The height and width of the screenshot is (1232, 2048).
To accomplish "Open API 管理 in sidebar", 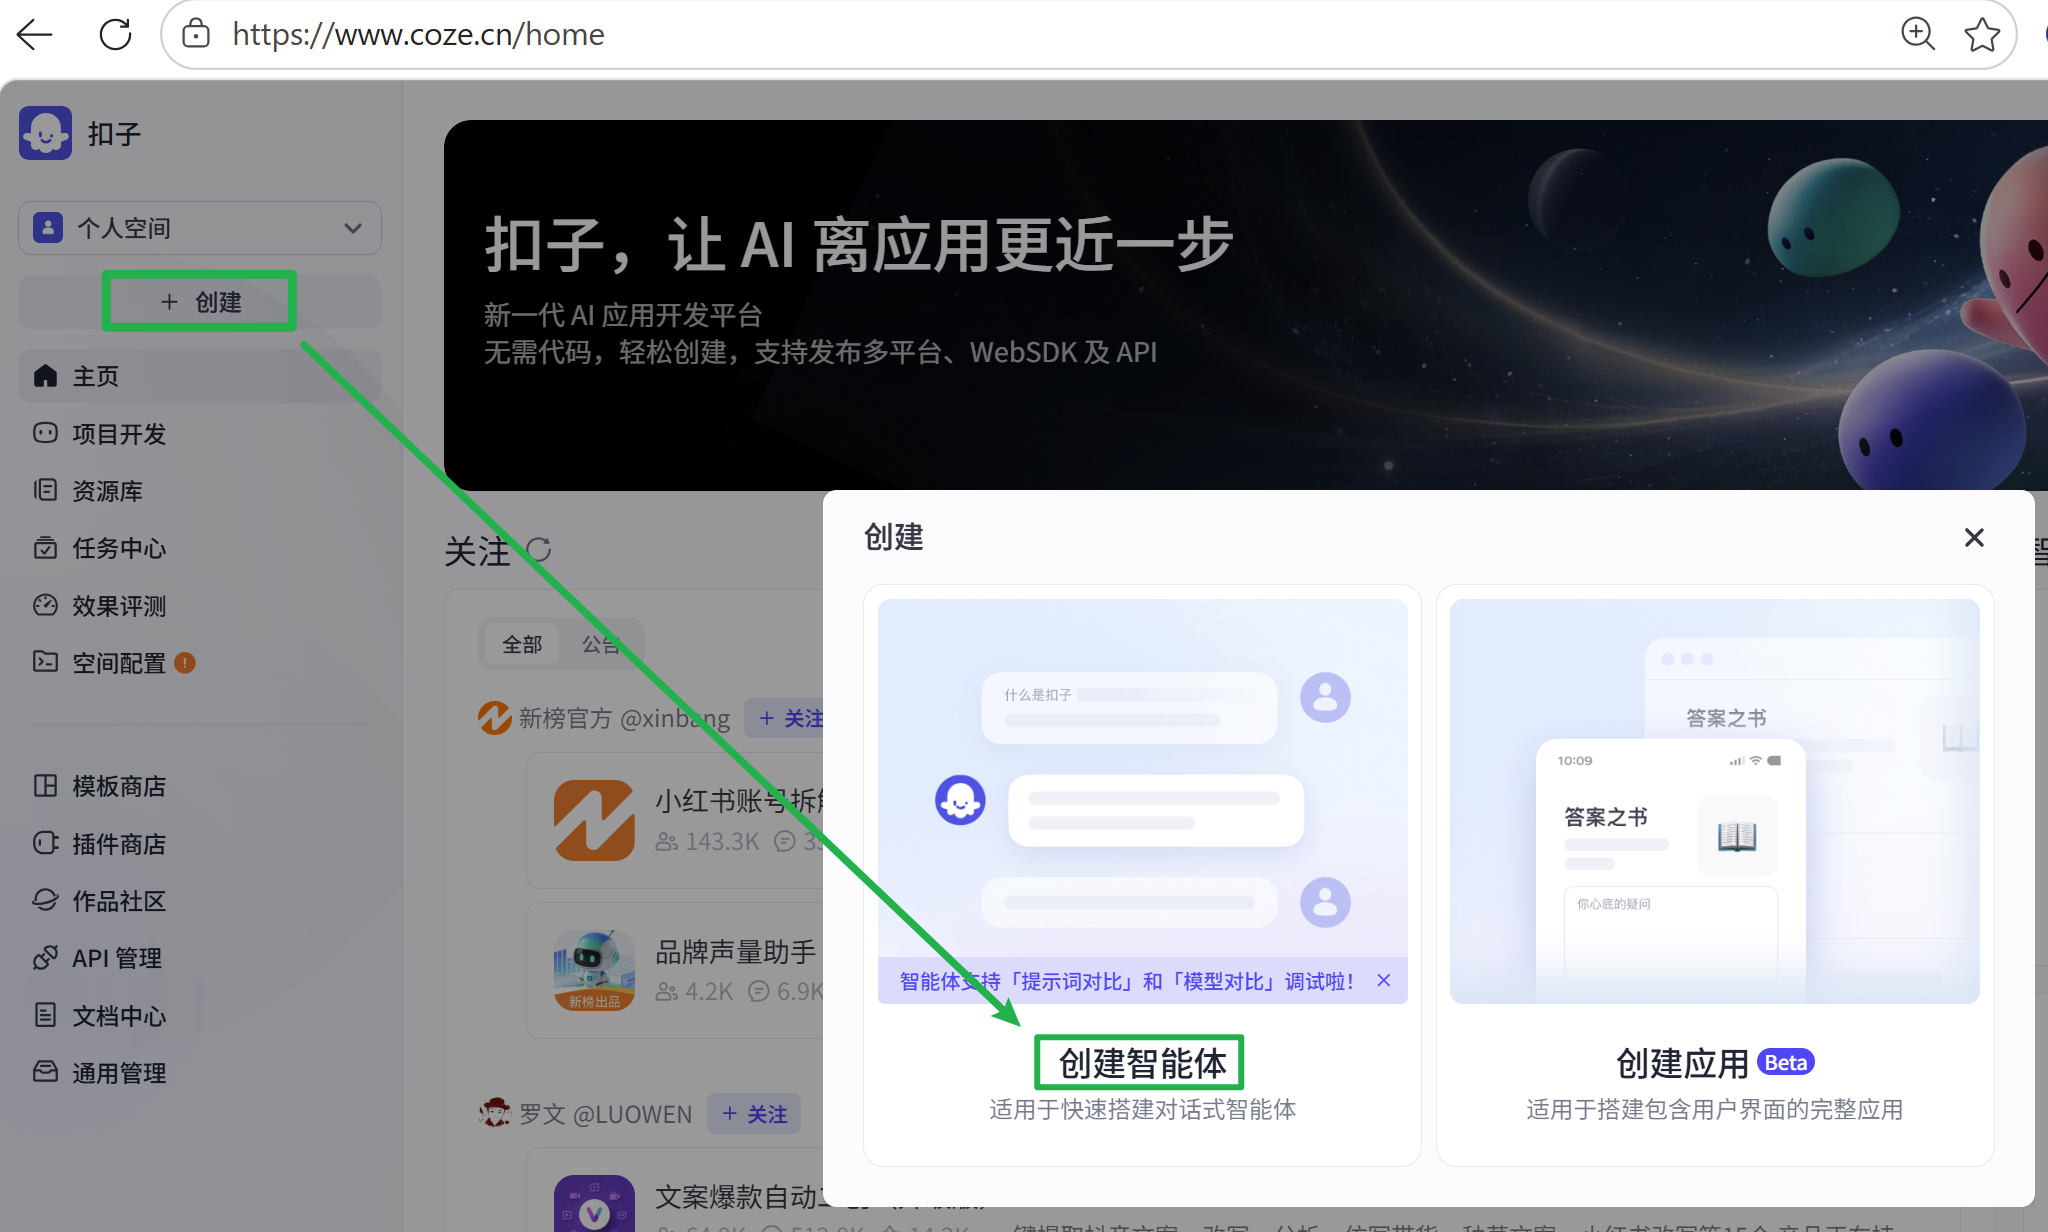I will click(116, 958).
